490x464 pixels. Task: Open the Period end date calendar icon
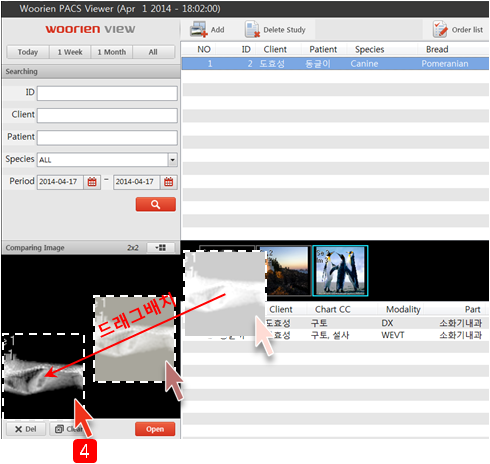(x=169, y=182)
